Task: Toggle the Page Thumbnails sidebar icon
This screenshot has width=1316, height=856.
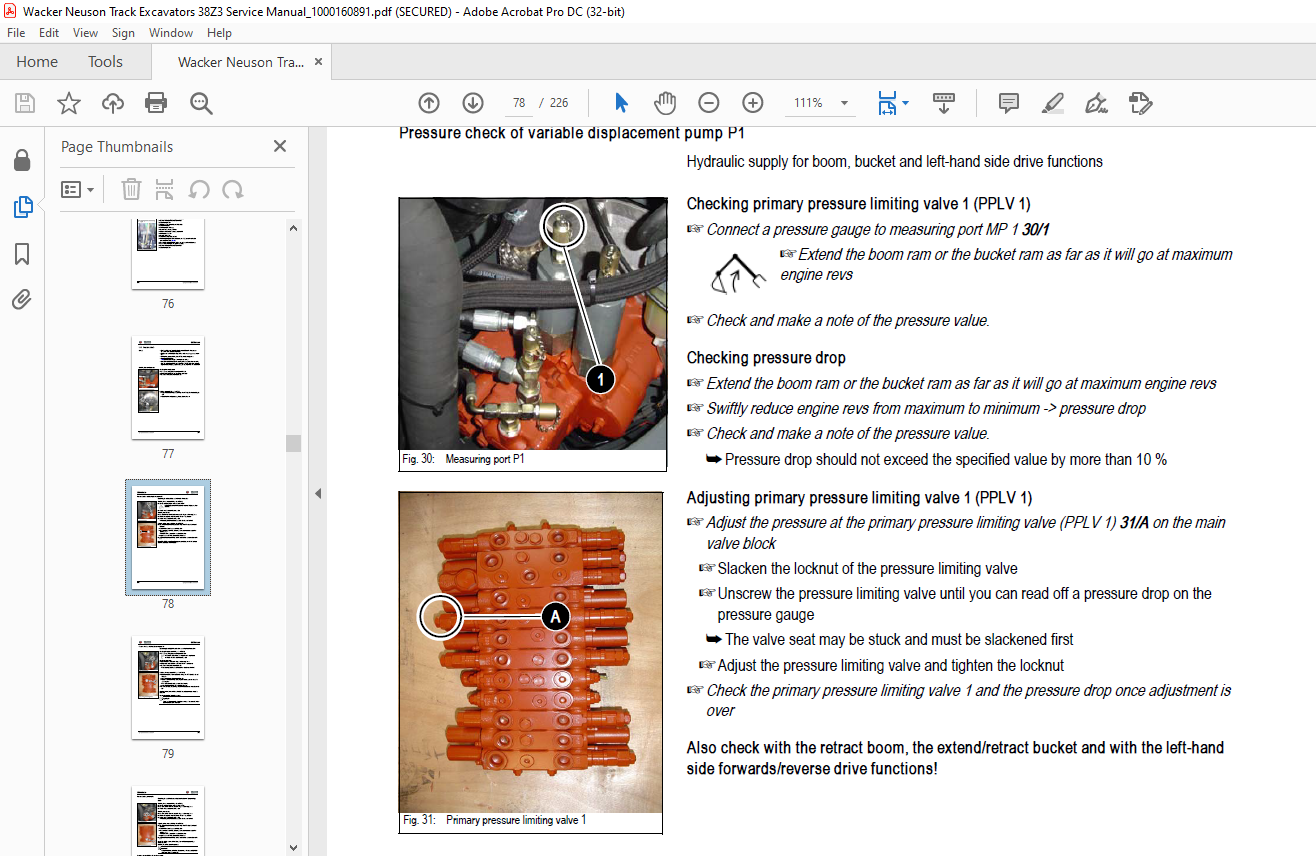Action: click(x=22, y=207)
